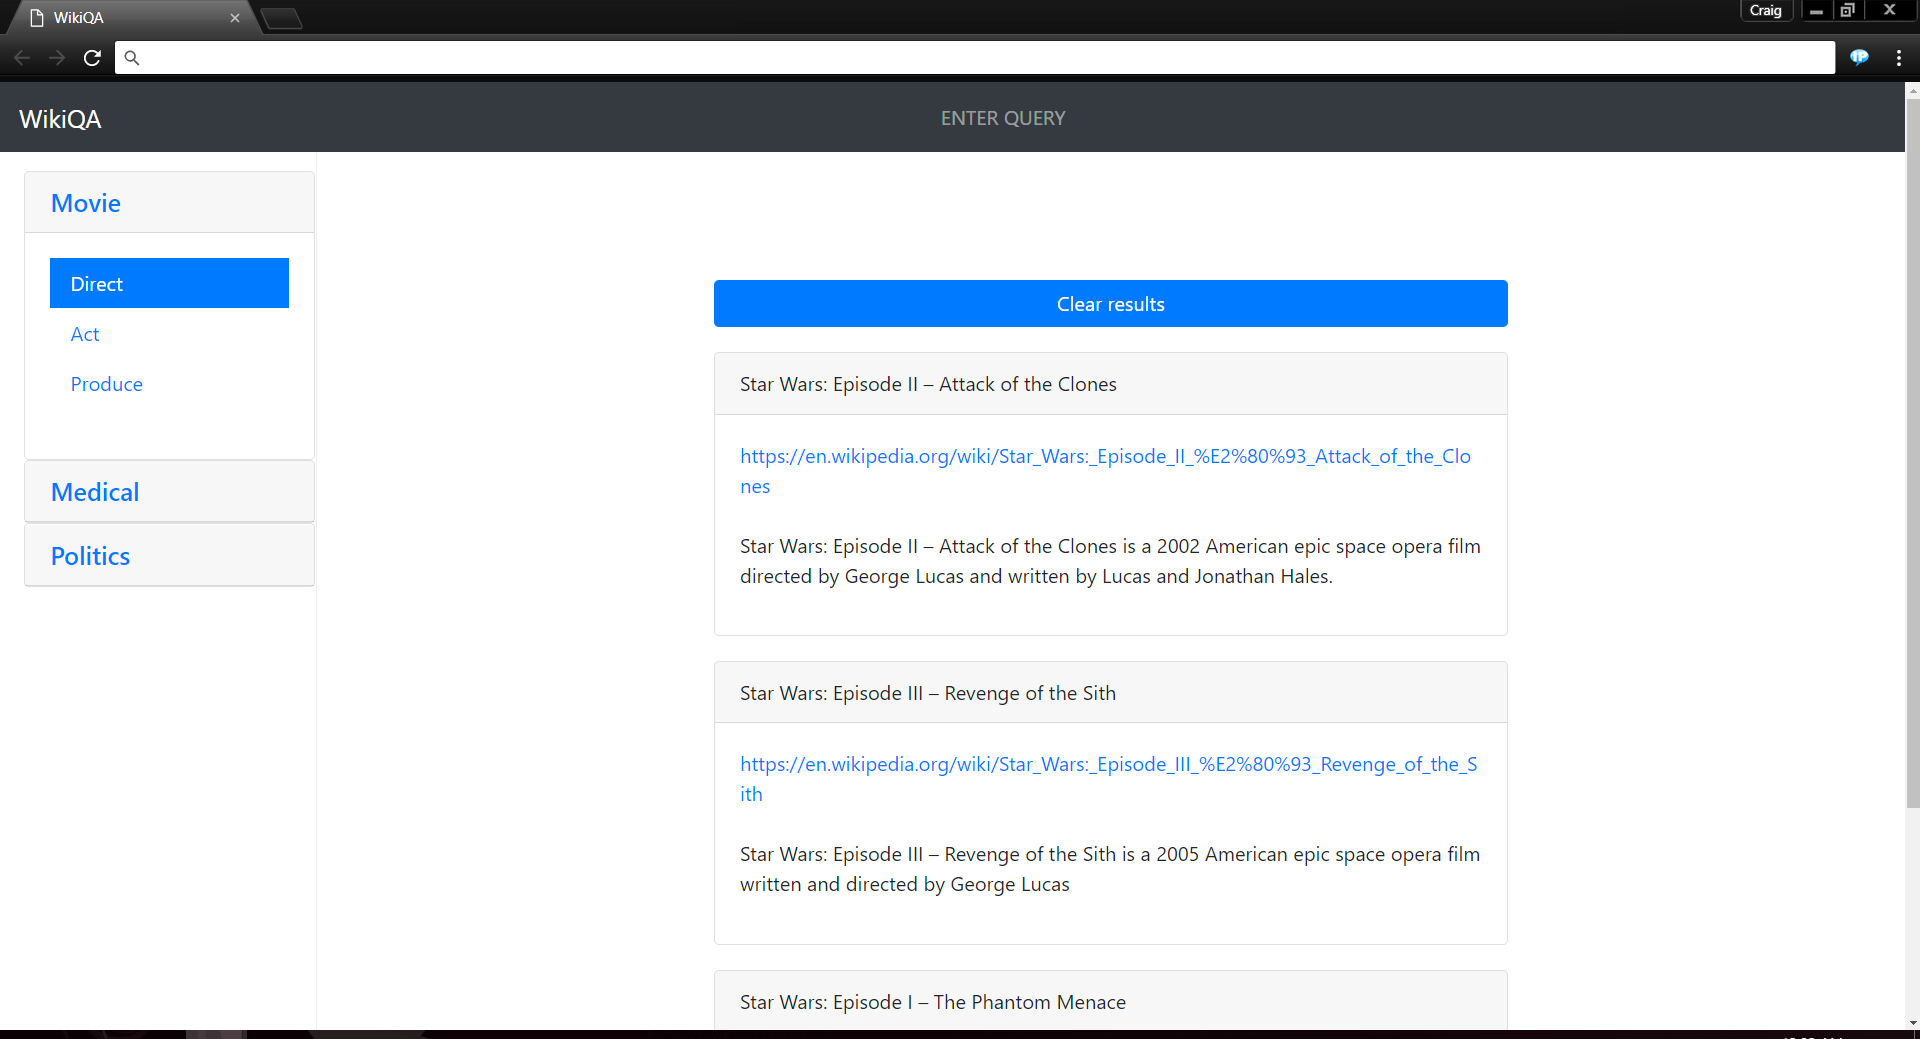Open a new browser tab
The image size is (1920, 1039).
pyautogui.click(x=281, y=18)
